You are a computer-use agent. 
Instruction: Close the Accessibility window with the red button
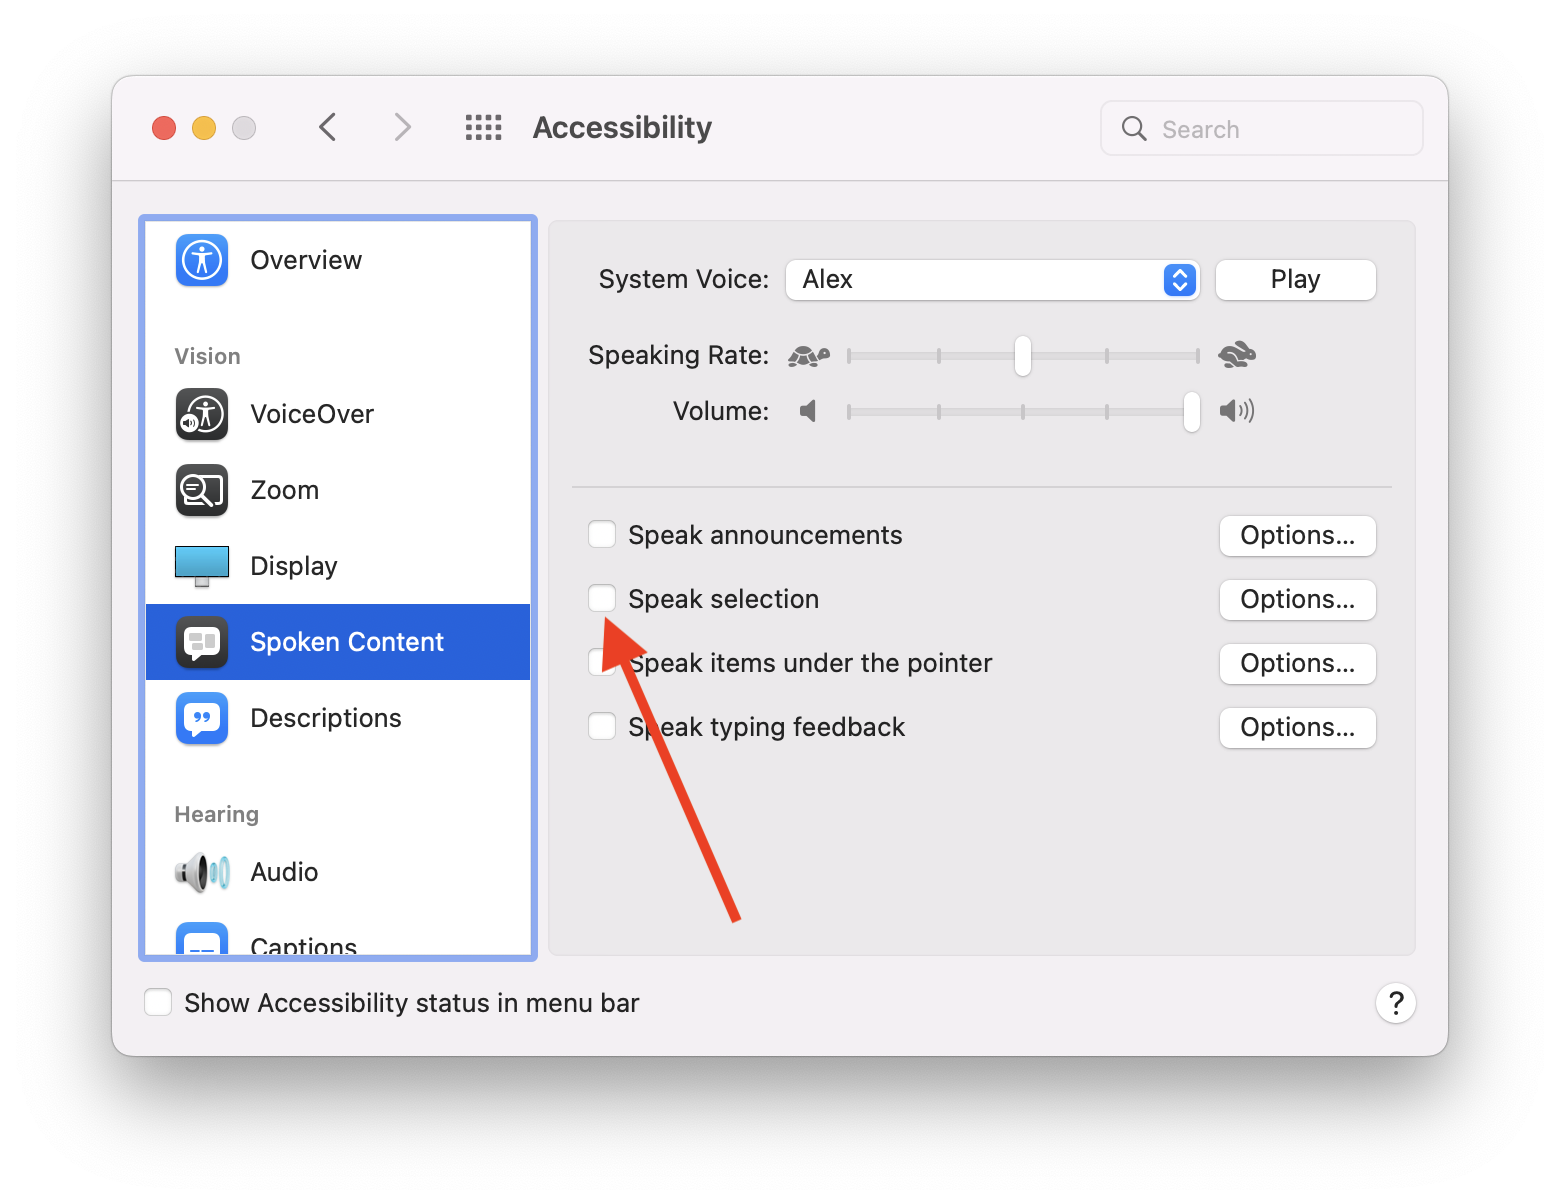click(164, 128)
